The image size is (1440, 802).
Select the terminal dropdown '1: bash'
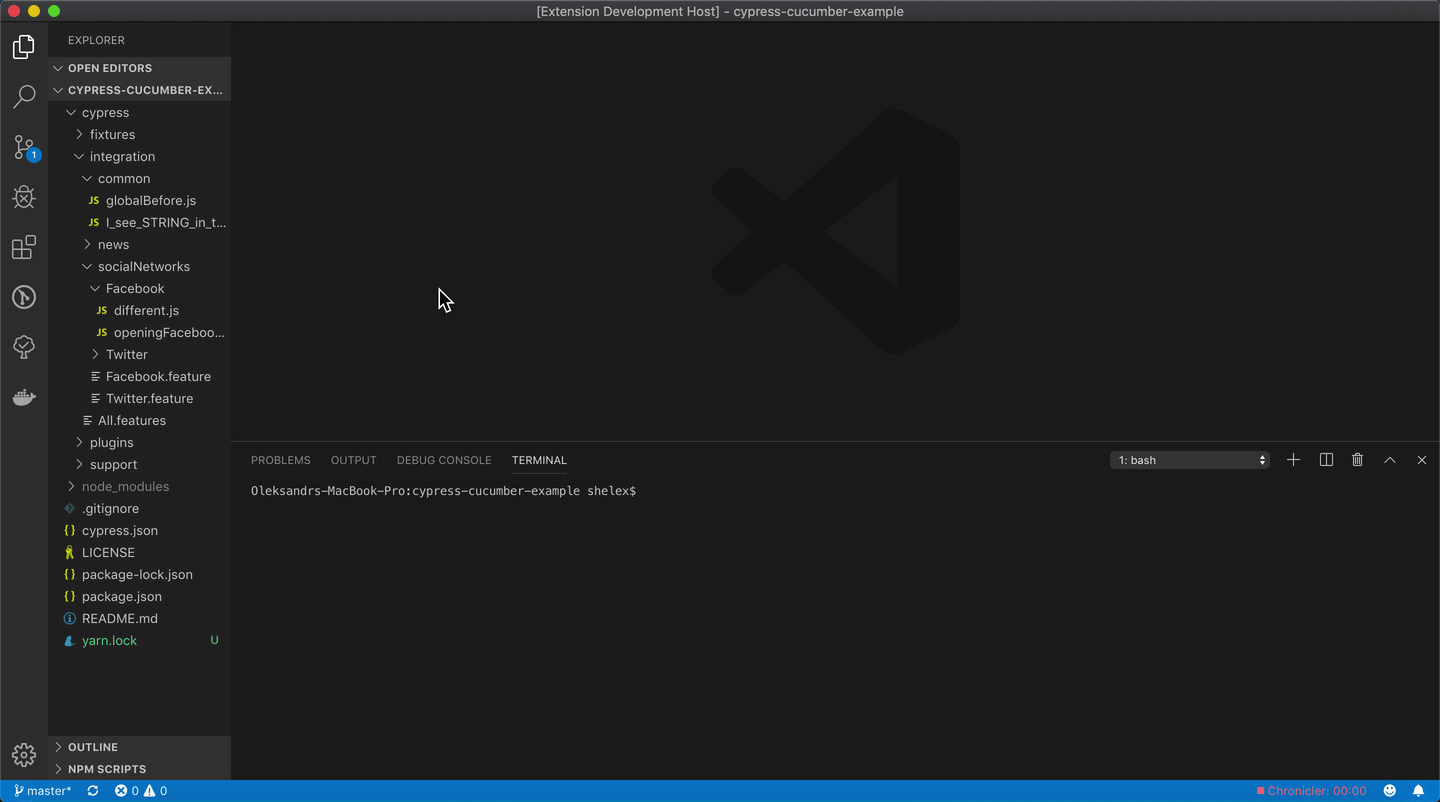click(x=1190, y=460)
